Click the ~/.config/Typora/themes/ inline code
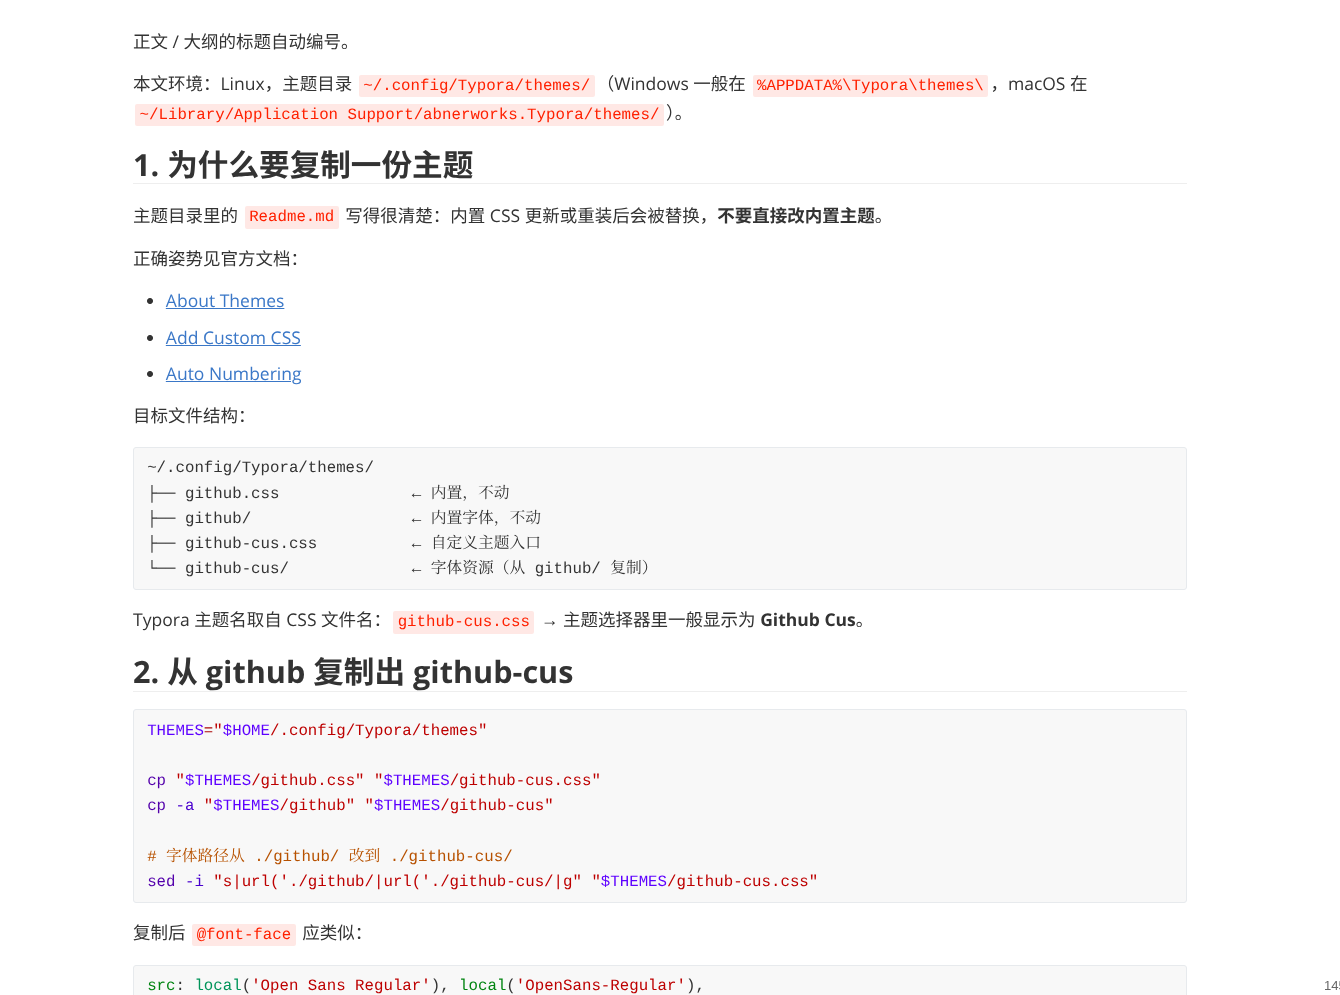This screenshot has height=995, width=1340. tap(476, 85)
